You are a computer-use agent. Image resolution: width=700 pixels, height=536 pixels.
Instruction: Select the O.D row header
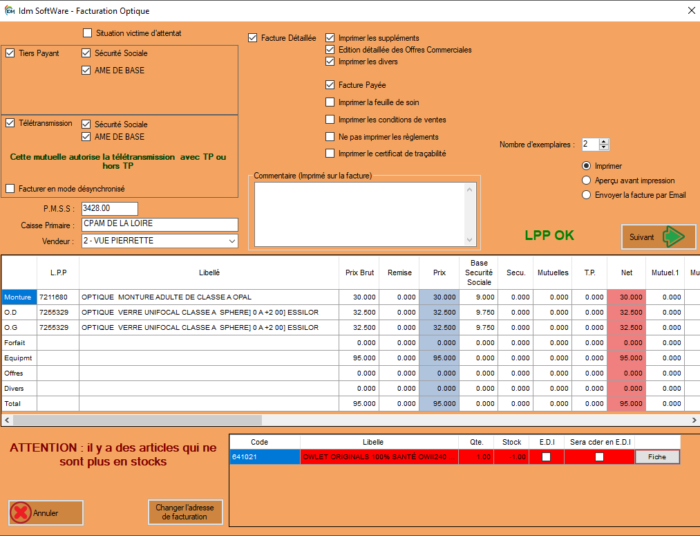click(19, 312)
